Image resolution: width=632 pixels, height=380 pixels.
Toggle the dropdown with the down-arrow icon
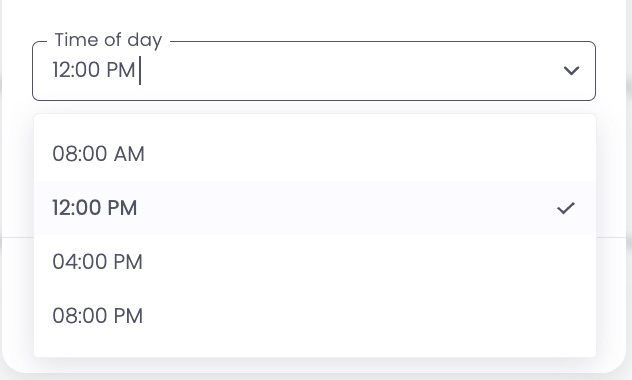(571, 71)
